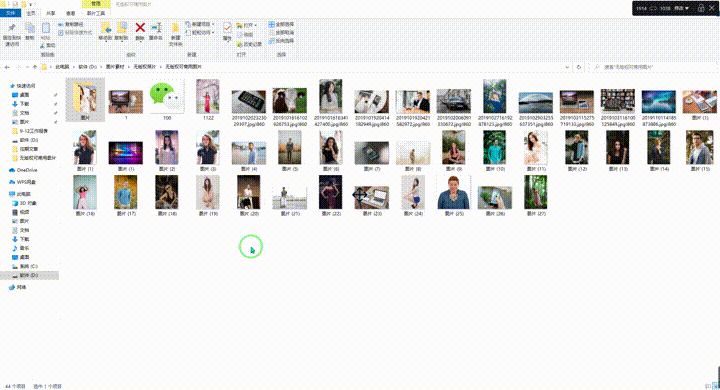The width and height of the screenshot is (720, 390).
Task: Click the Up one level arrow
Action: [x=35, y=67]
